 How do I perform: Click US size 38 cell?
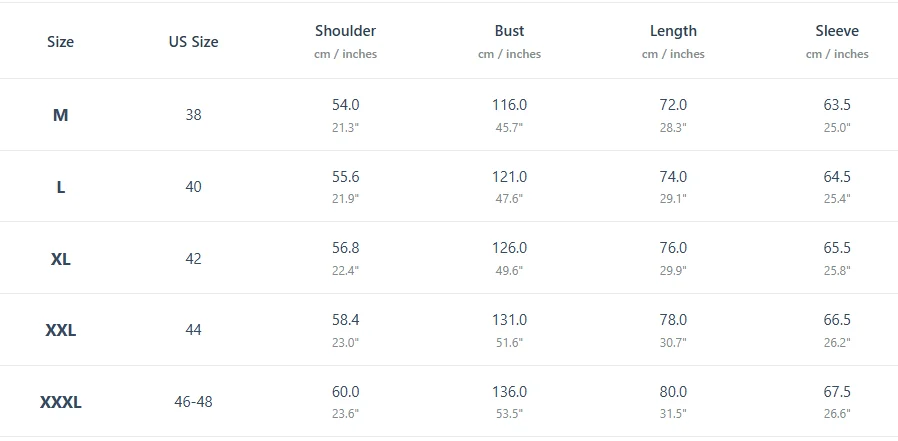(193, 115)
